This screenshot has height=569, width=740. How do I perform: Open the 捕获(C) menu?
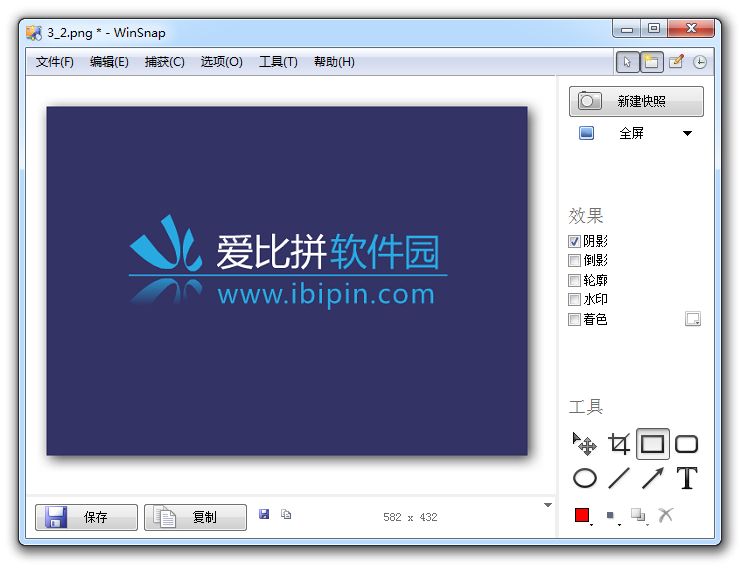click(164, 62)
